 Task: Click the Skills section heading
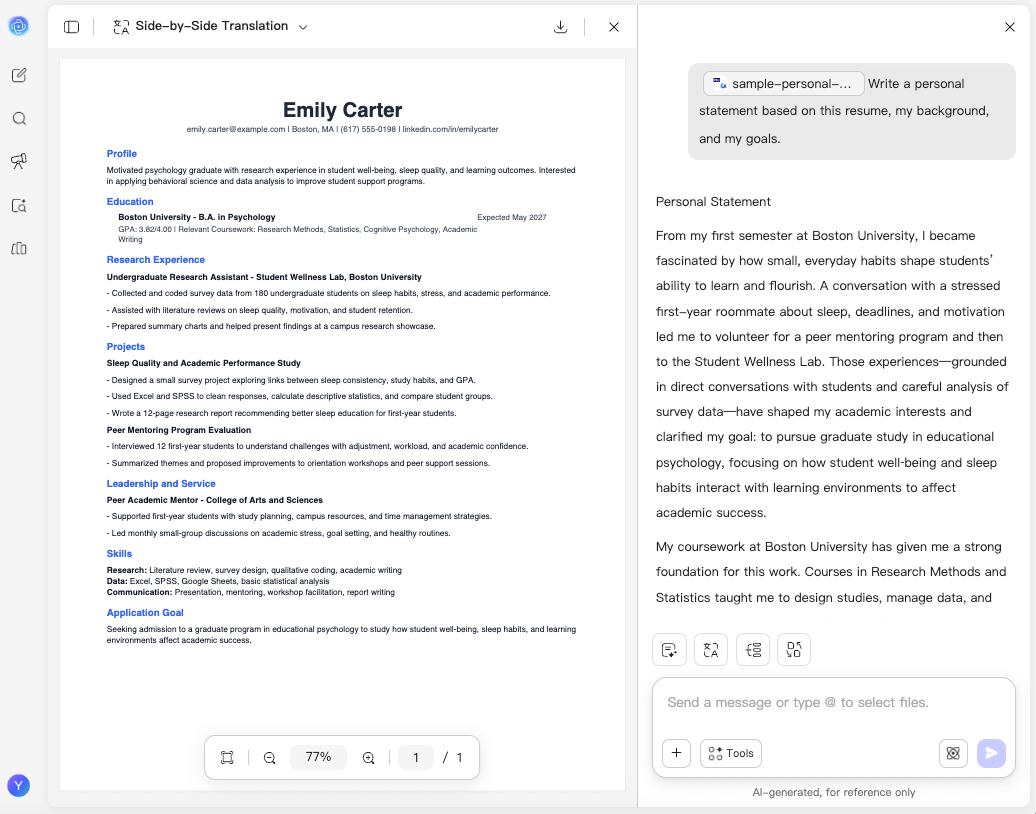[x=119, y=554]
